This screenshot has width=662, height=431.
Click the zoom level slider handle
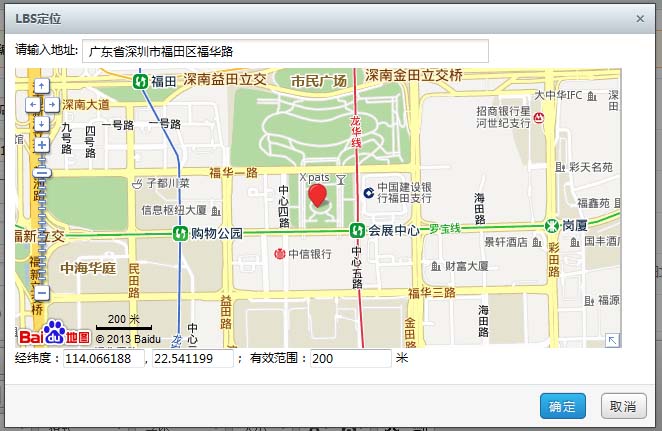pyautogui.click(x=42, y=173)
